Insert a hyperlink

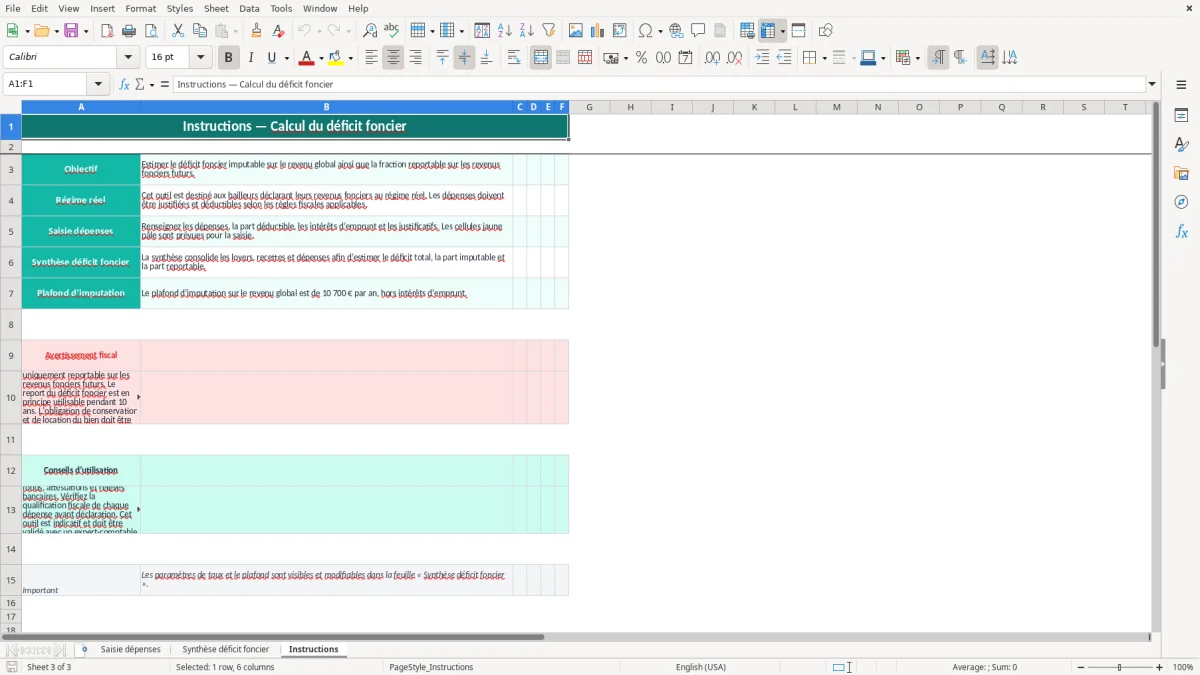tap(676, 31)
